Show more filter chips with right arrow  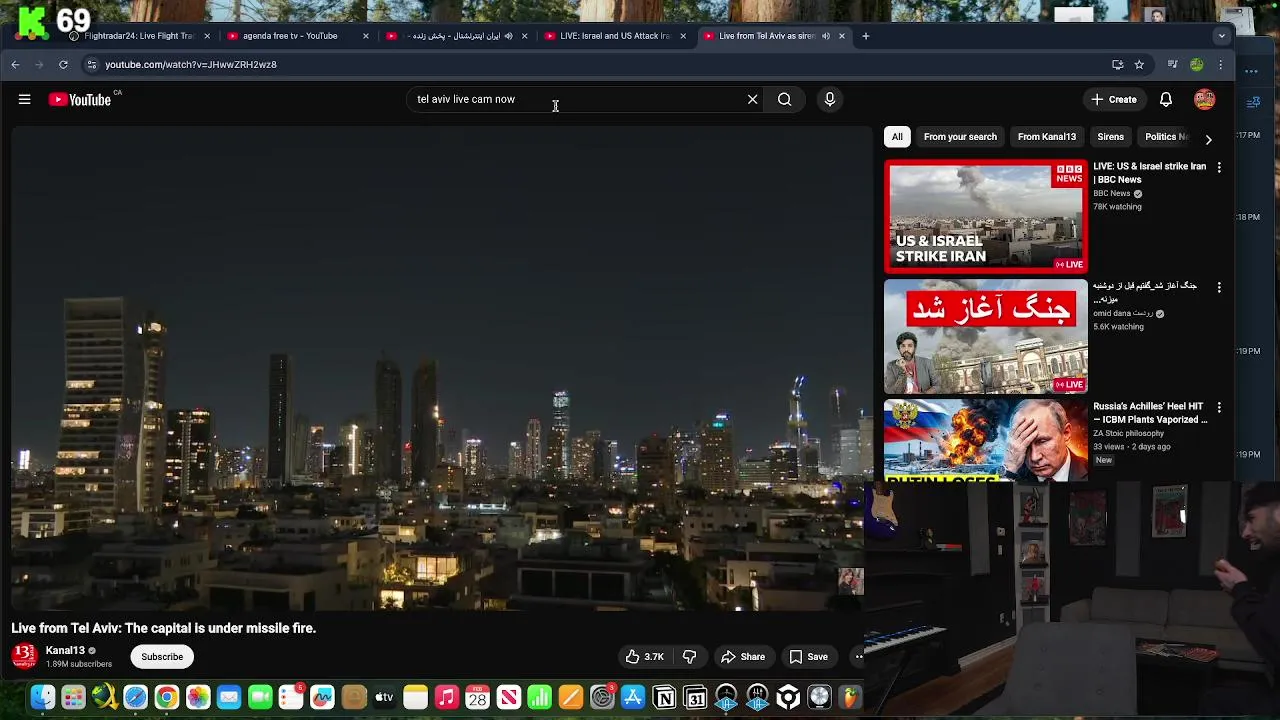1208,139
